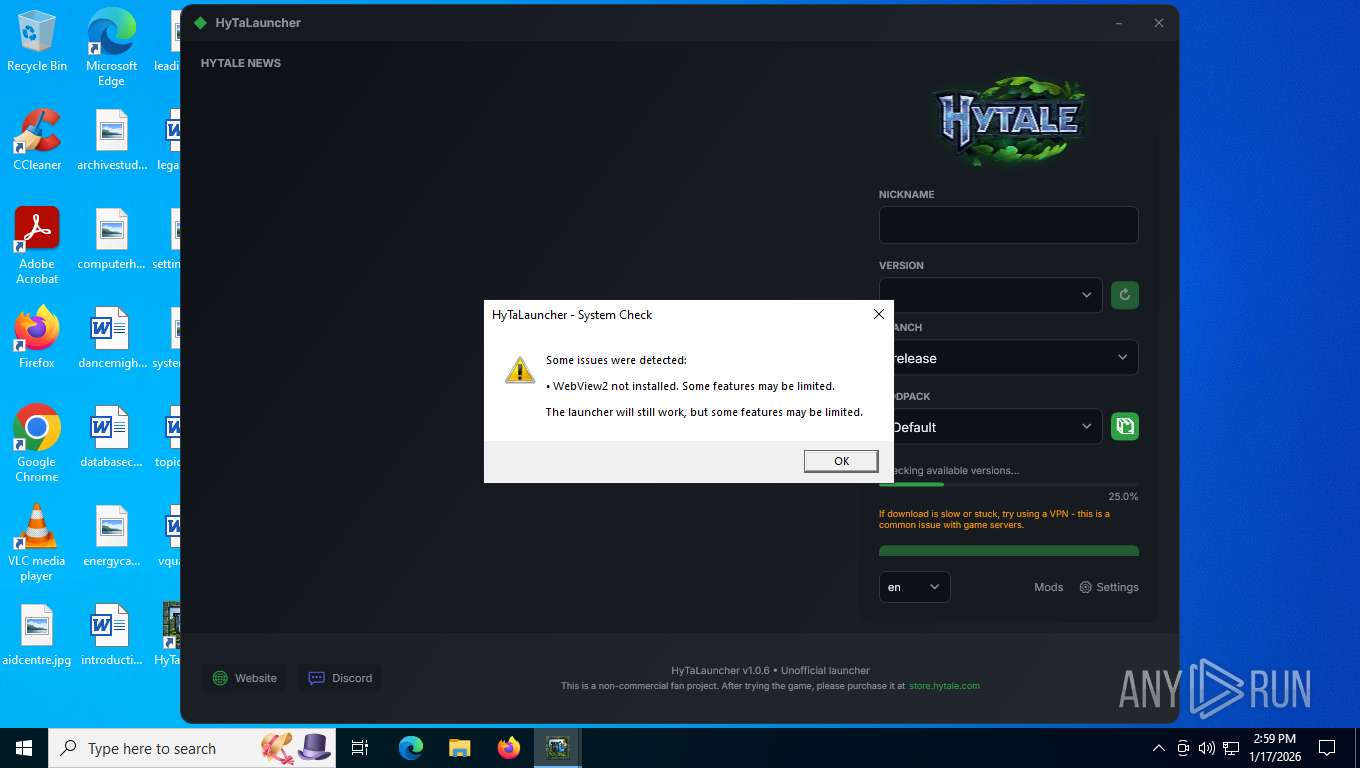Image resolution: width=1360 pixels, height=768 pixels.
Task: Refresh the version list with green button
Action: [1125, 295]
